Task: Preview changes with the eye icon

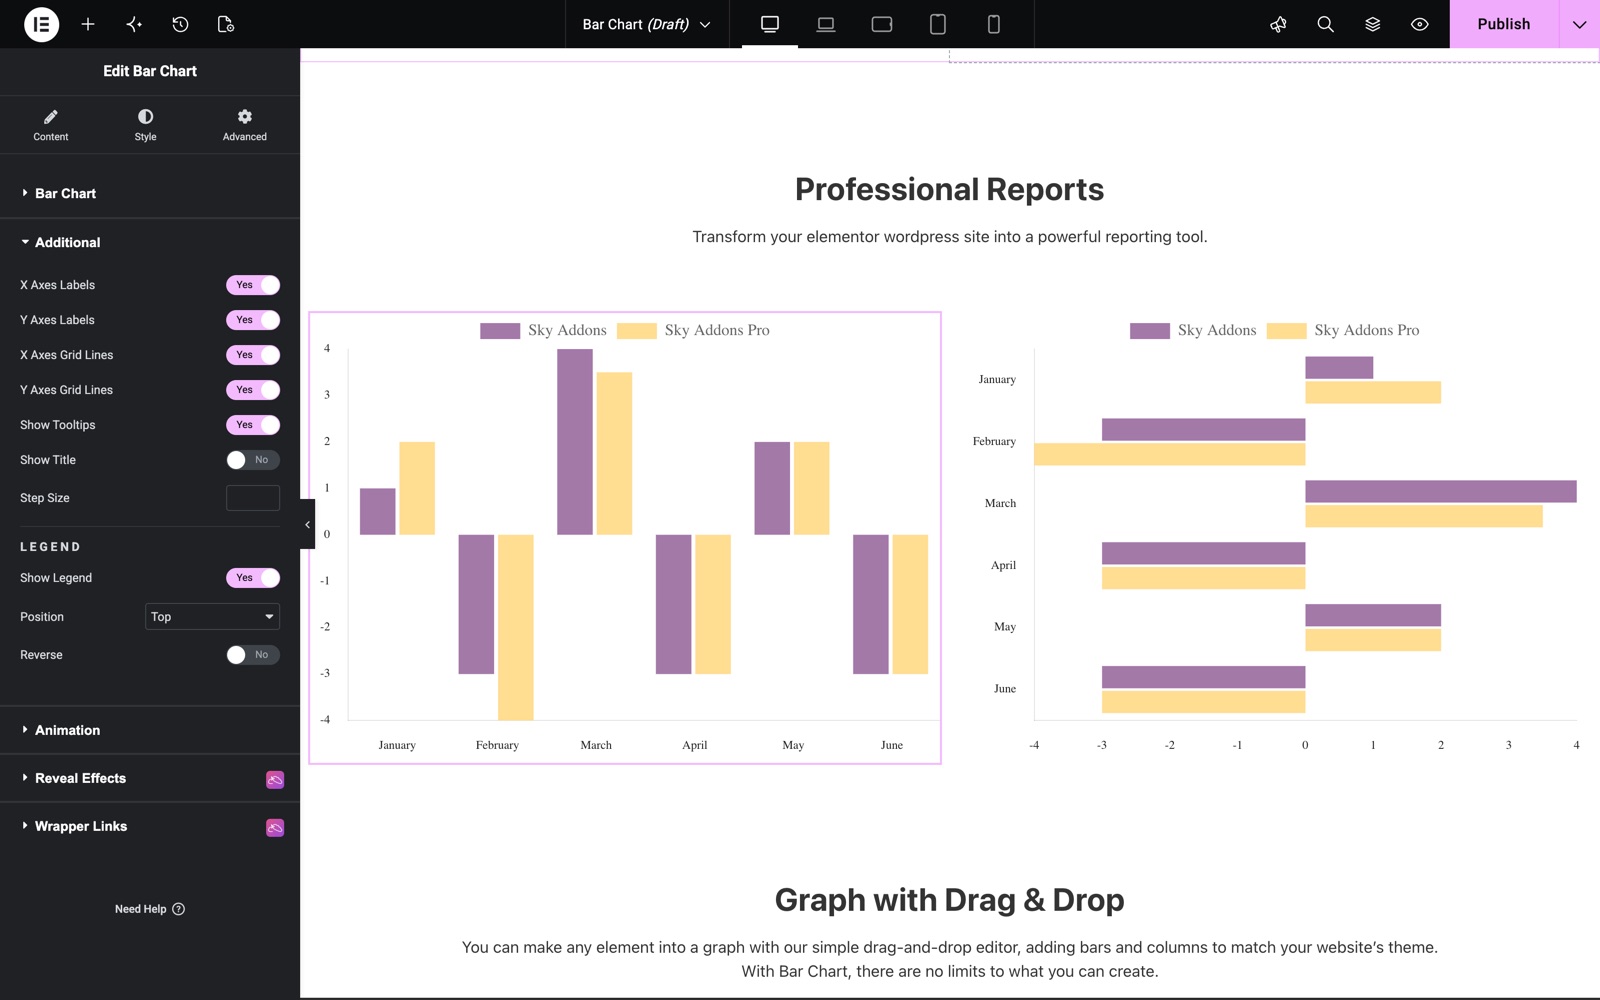Action: pyautogui.click(x=1419, y=24)
